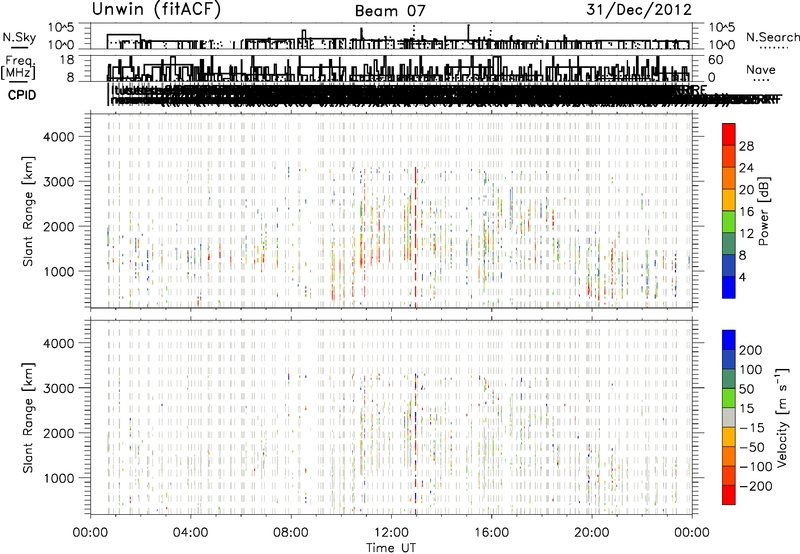Viewport: 800px width, 554px height.
Task: Click the '18' frequency axis tick
Action: (x=67, y=60)
